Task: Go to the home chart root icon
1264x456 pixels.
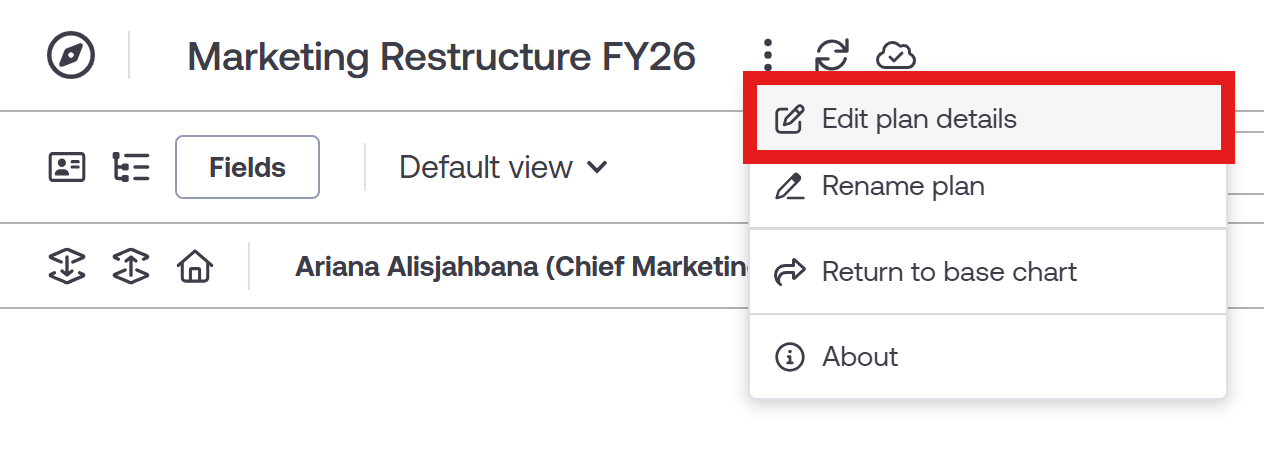Action: pyautogui.click(x=195, y=266)
